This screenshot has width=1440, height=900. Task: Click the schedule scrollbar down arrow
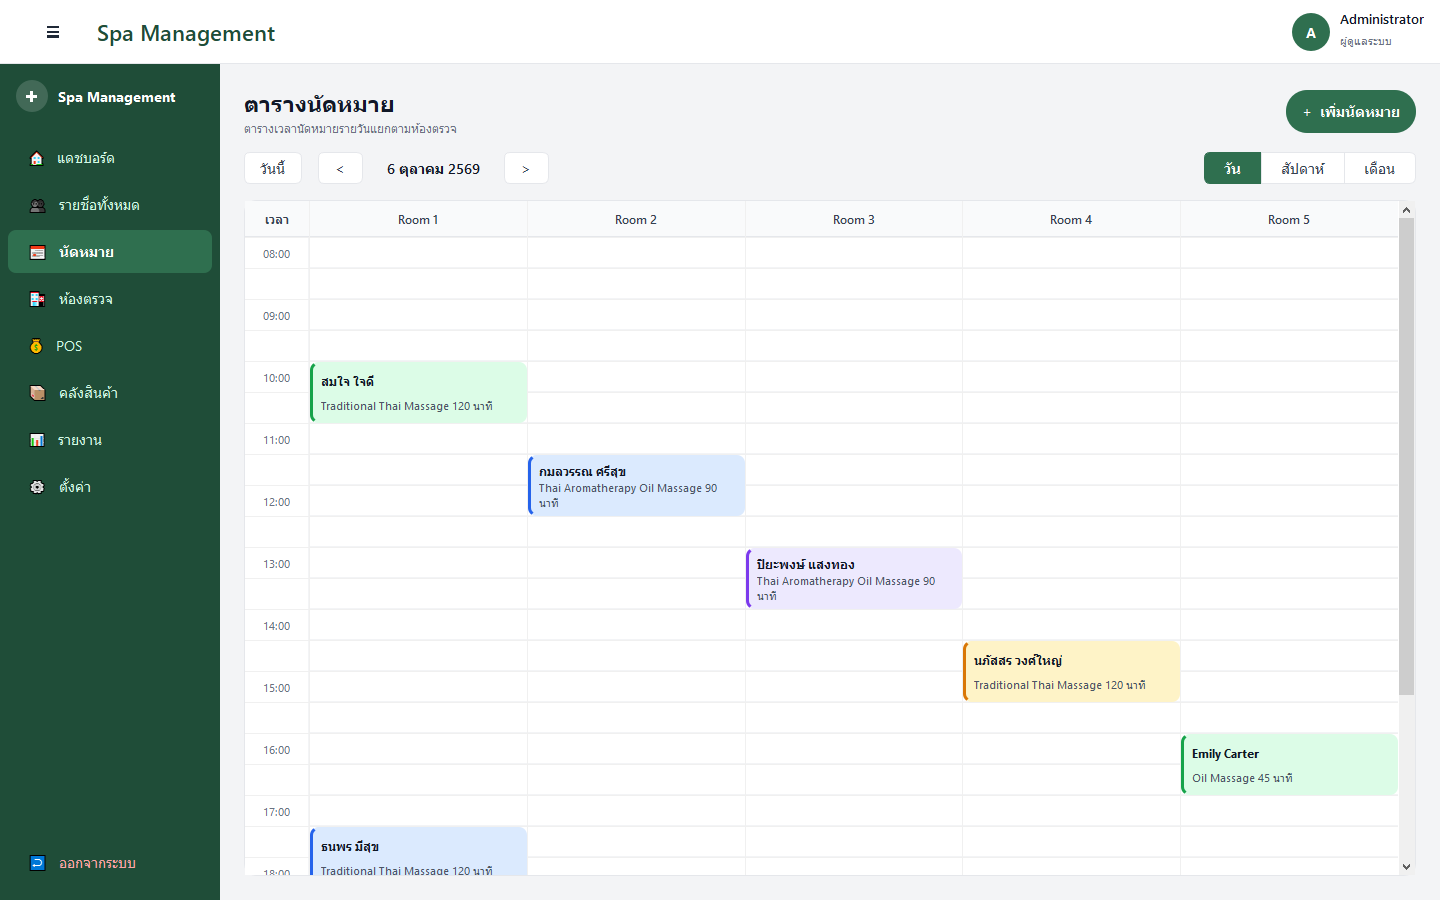pyautogui.click(x=1407, y=867)
